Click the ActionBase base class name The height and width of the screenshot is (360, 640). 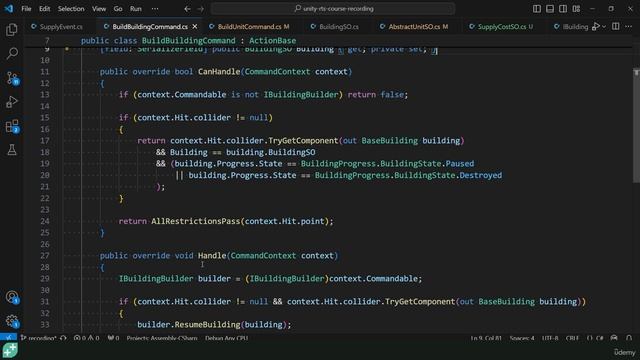(x=273, y=40)
